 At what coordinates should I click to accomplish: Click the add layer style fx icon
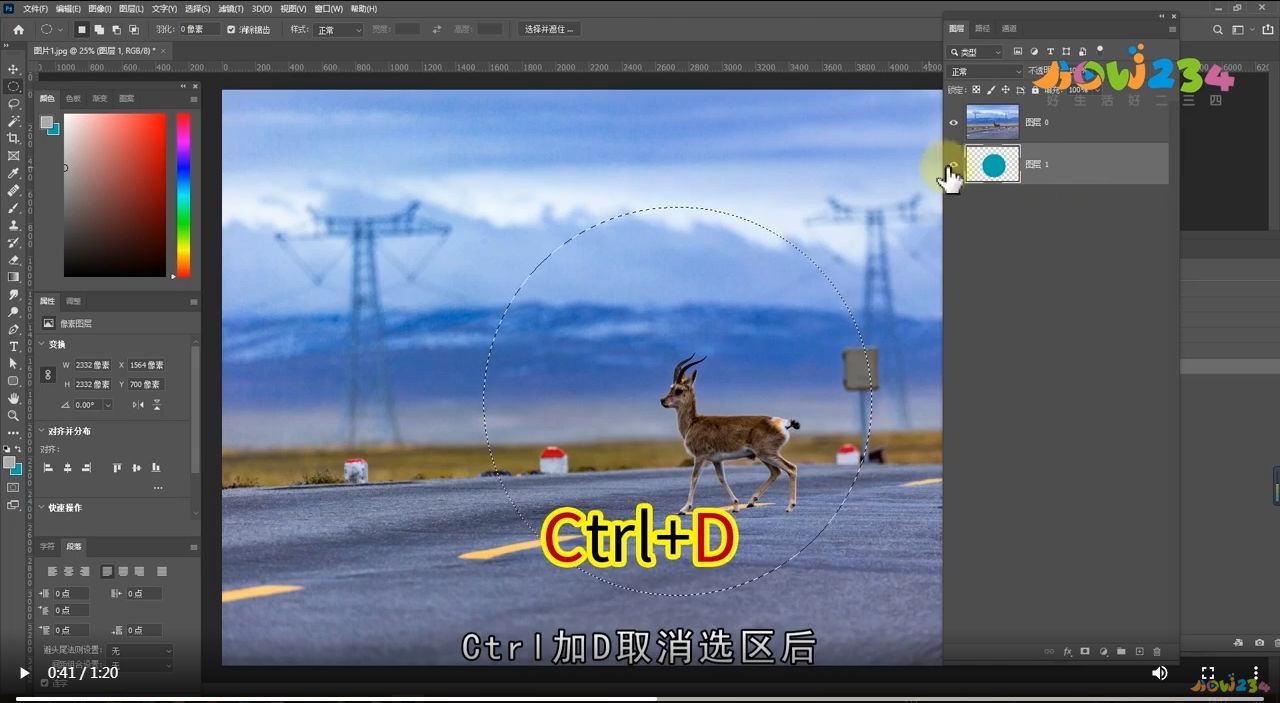(1067, 651)
